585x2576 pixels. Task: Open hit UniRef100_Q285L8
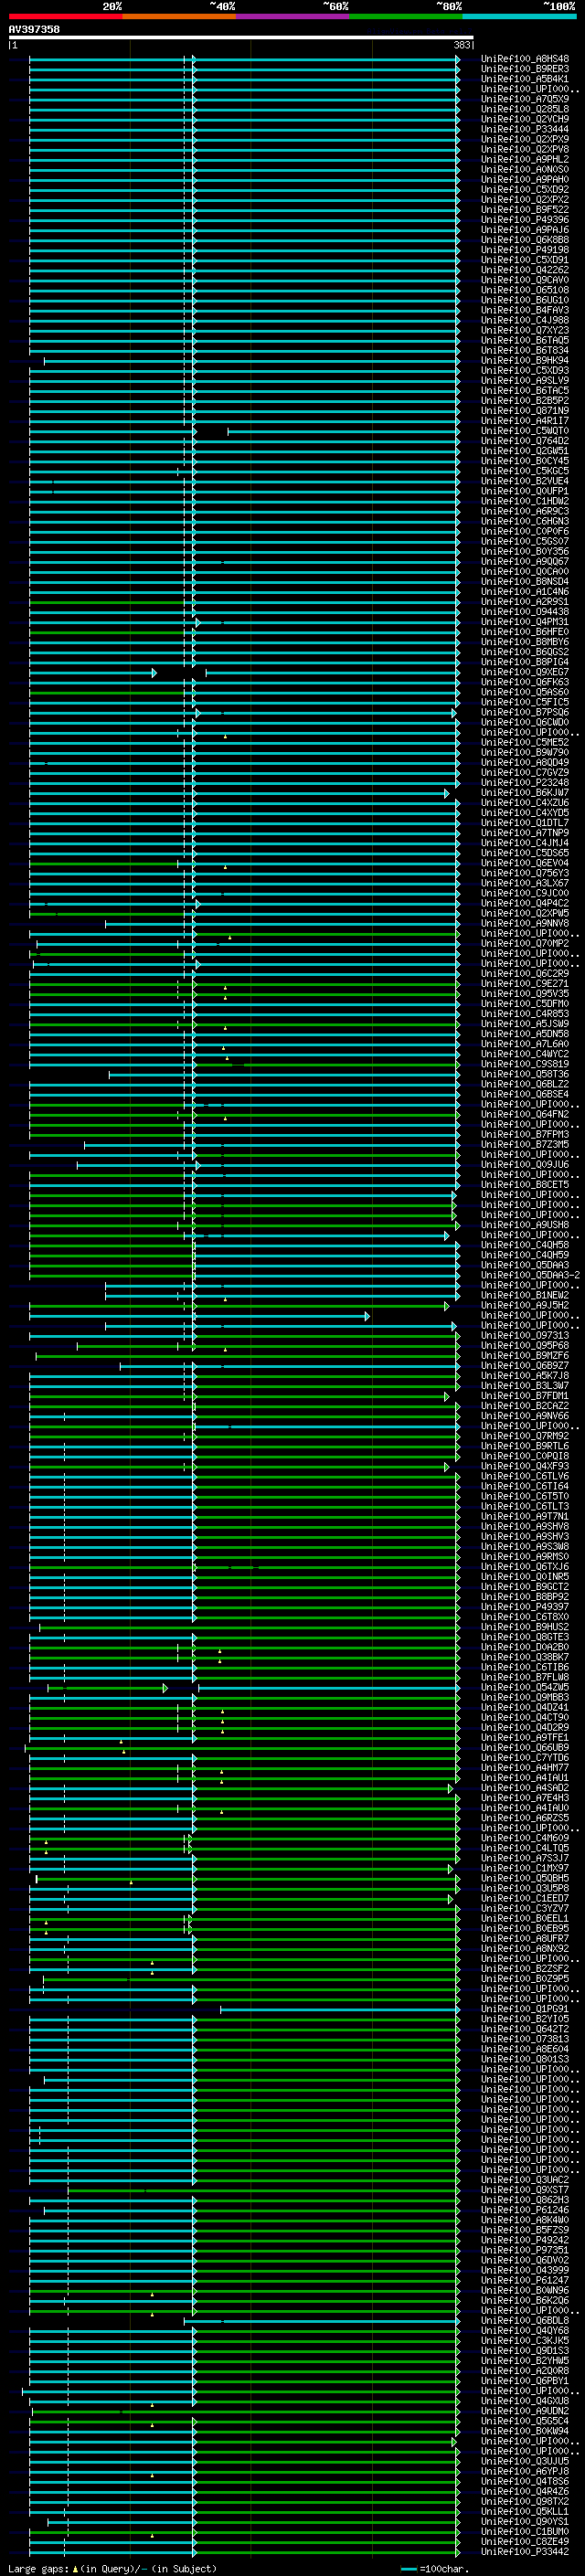pos(525,109)
